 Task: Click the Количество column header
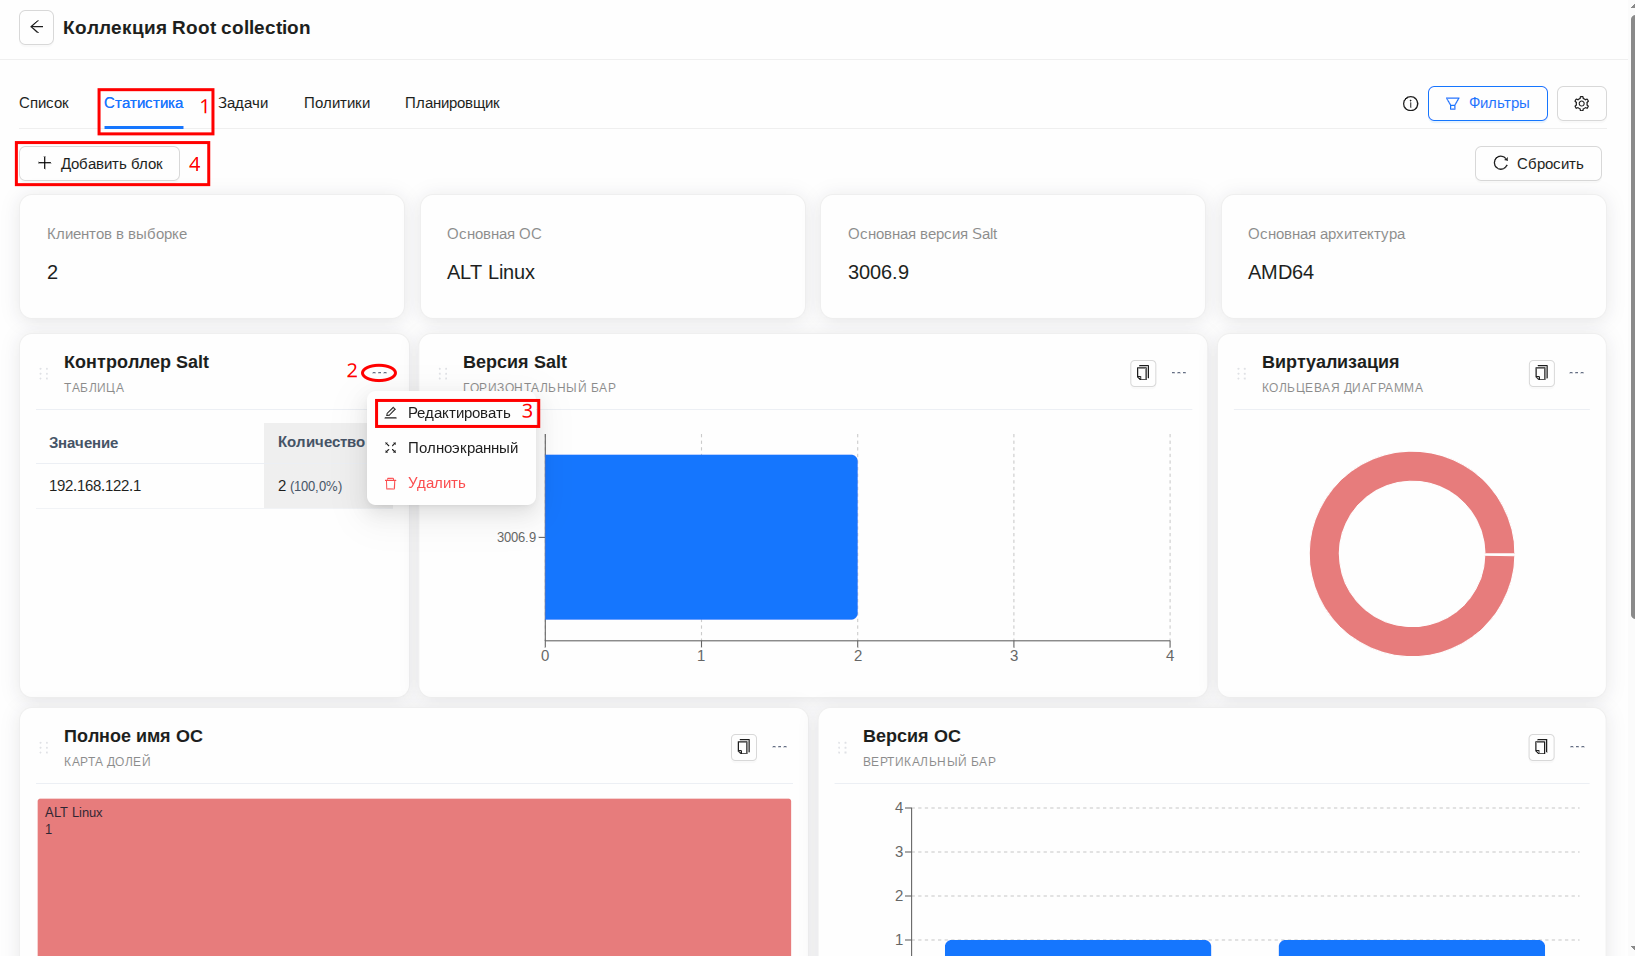point(321,442)
